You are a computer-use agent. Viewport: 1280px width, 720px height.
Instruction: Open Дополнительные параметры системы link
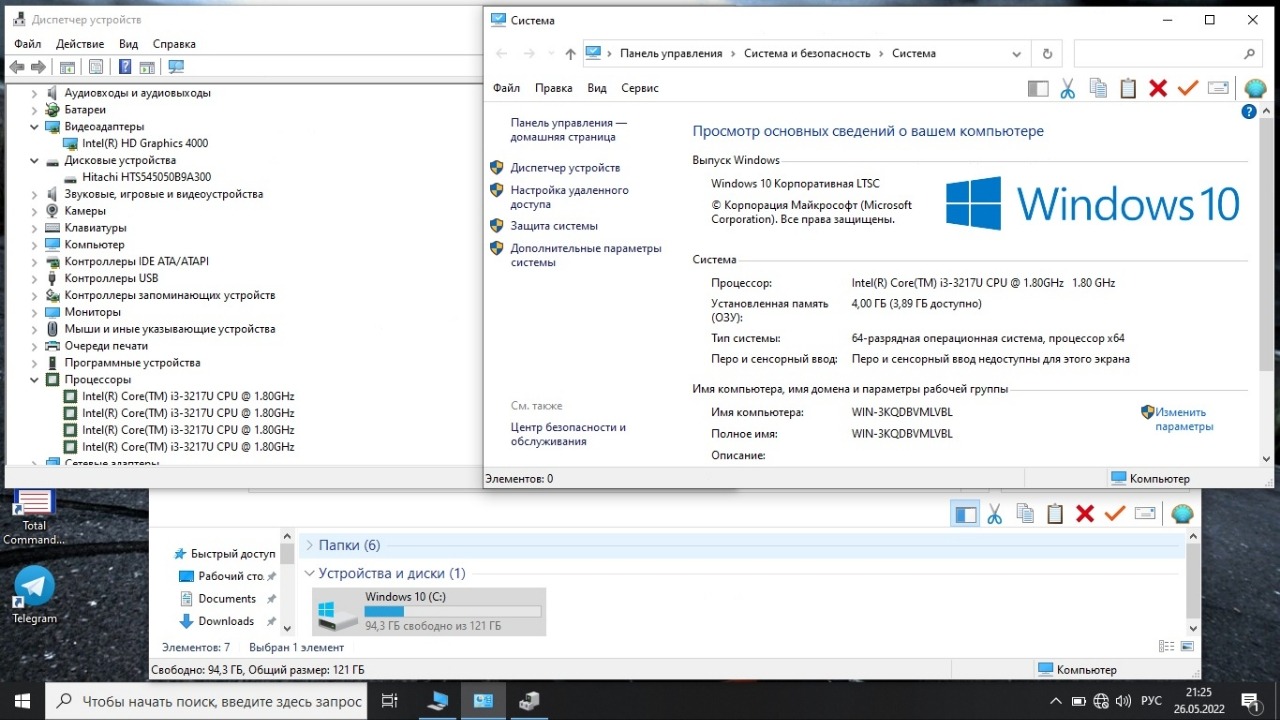[586, 255]
